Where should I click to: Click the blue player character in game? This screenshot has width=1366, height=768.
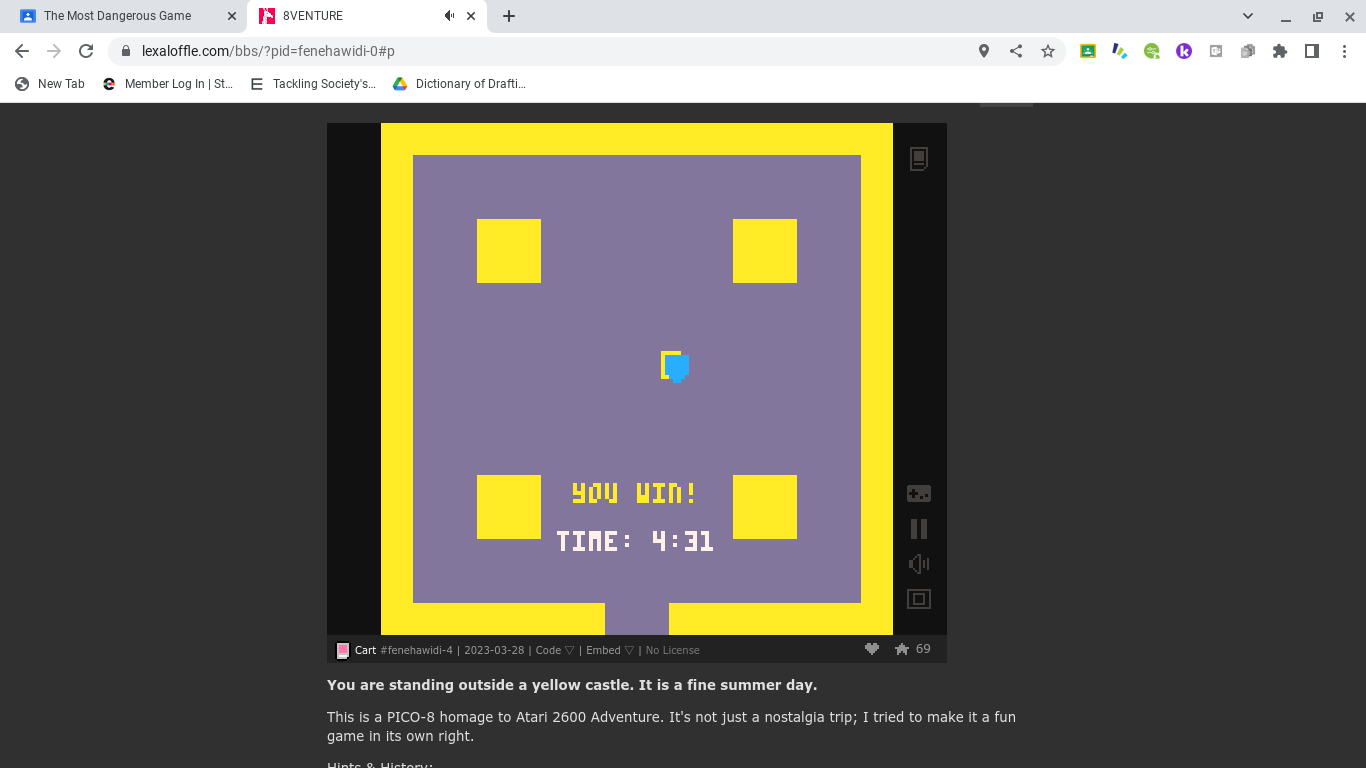pyautogui.click(x=676, y=367)
